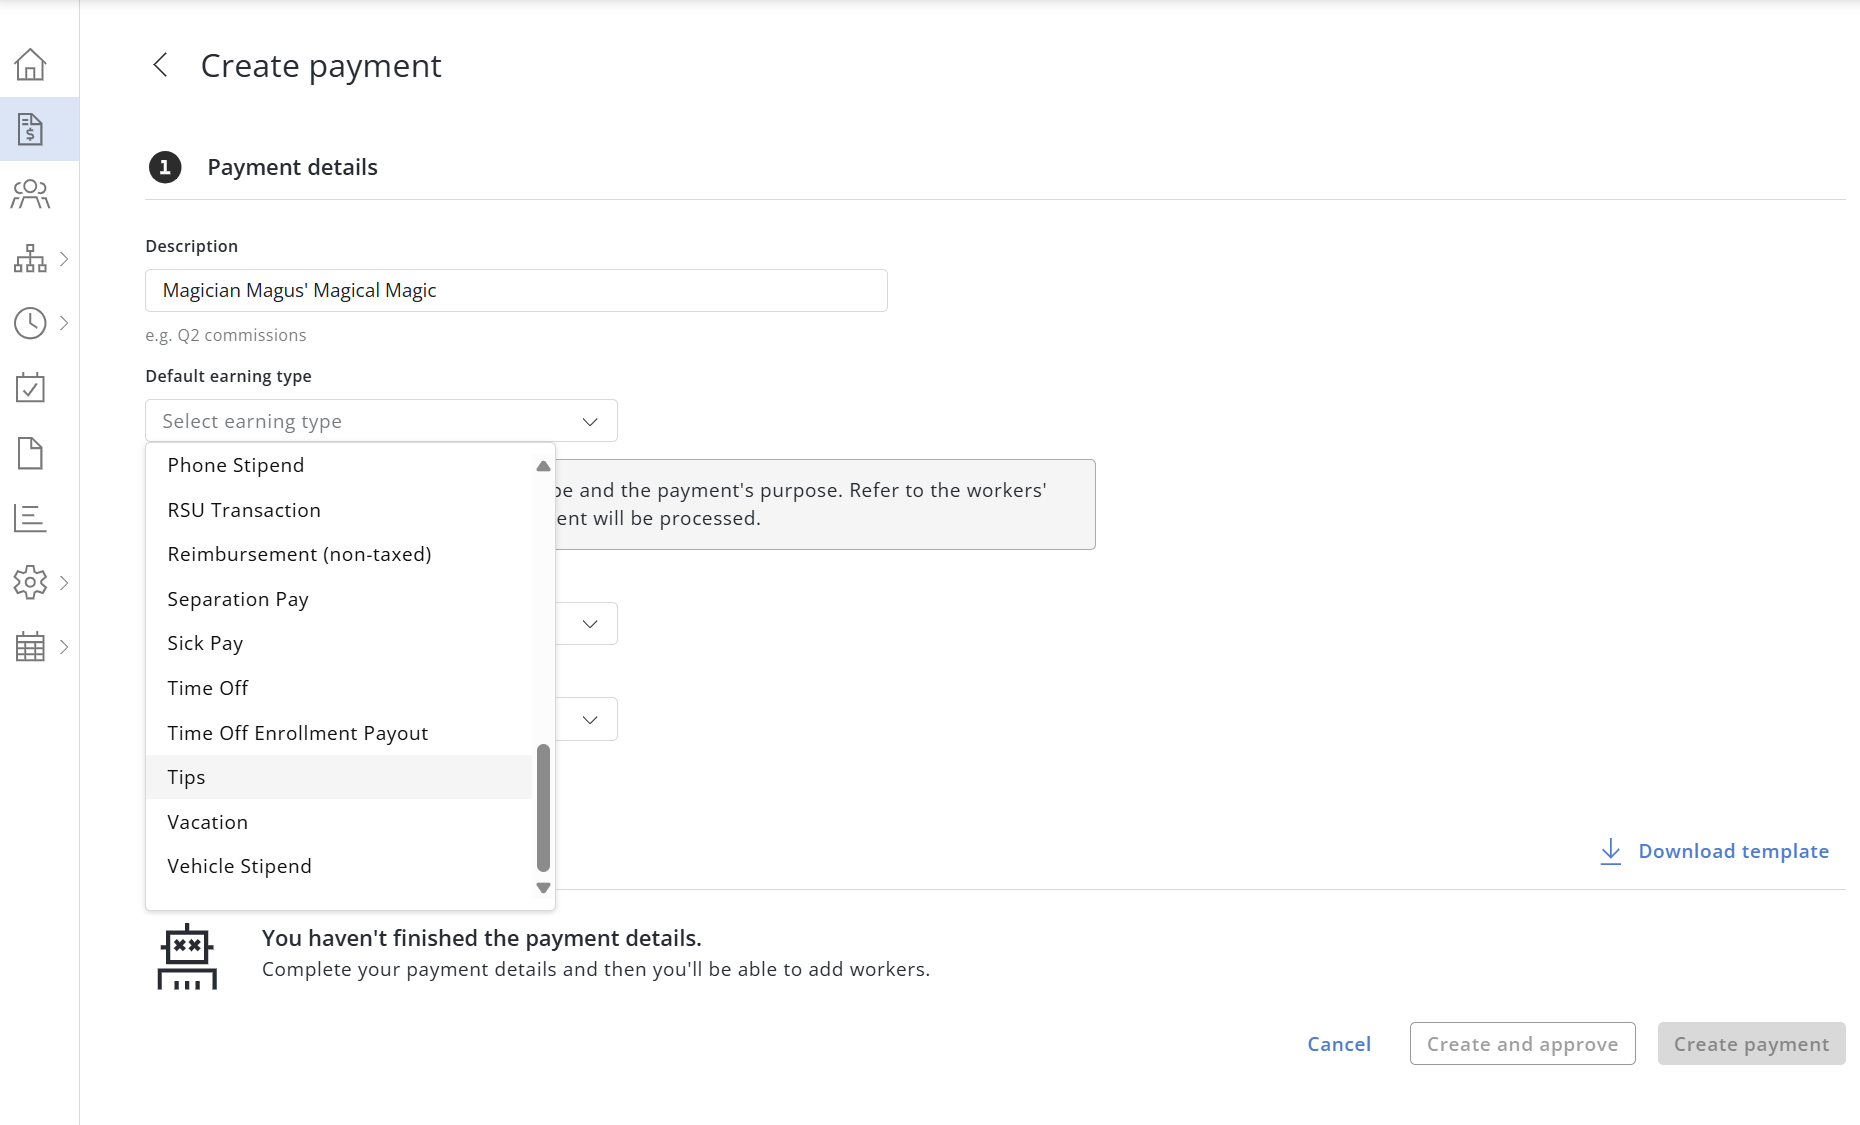
Task: Expand the org chart sidebar submenu chevron
Action: point(64,259)
